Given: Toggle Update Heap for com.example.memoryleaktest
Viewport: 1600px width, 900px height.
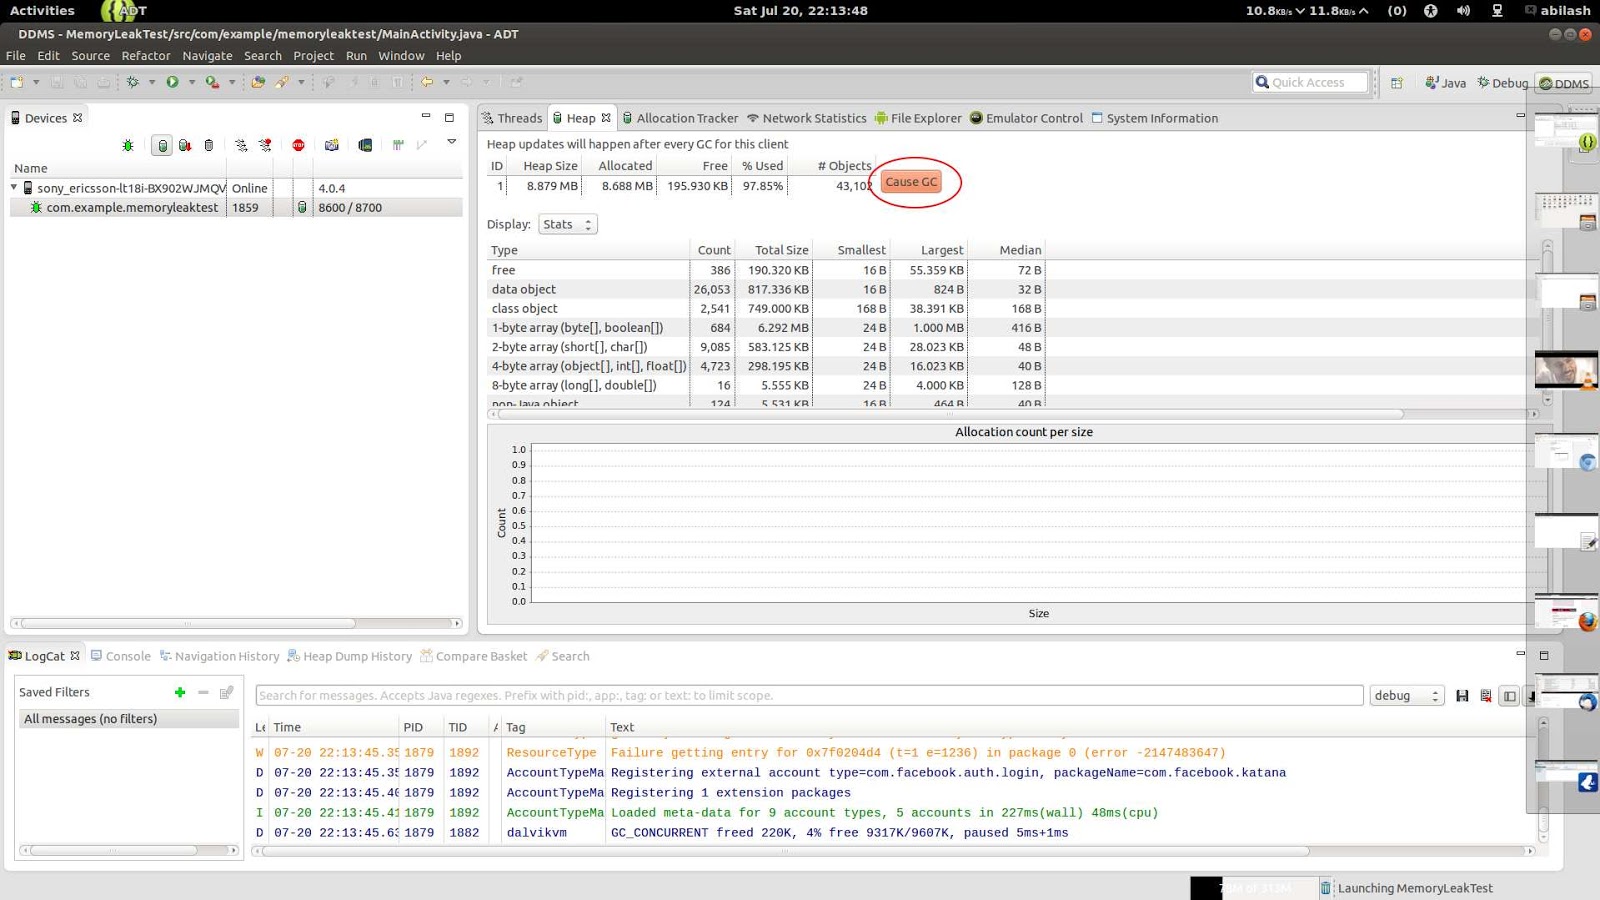Looking at the screenshot, I should (x=162, y=146).
